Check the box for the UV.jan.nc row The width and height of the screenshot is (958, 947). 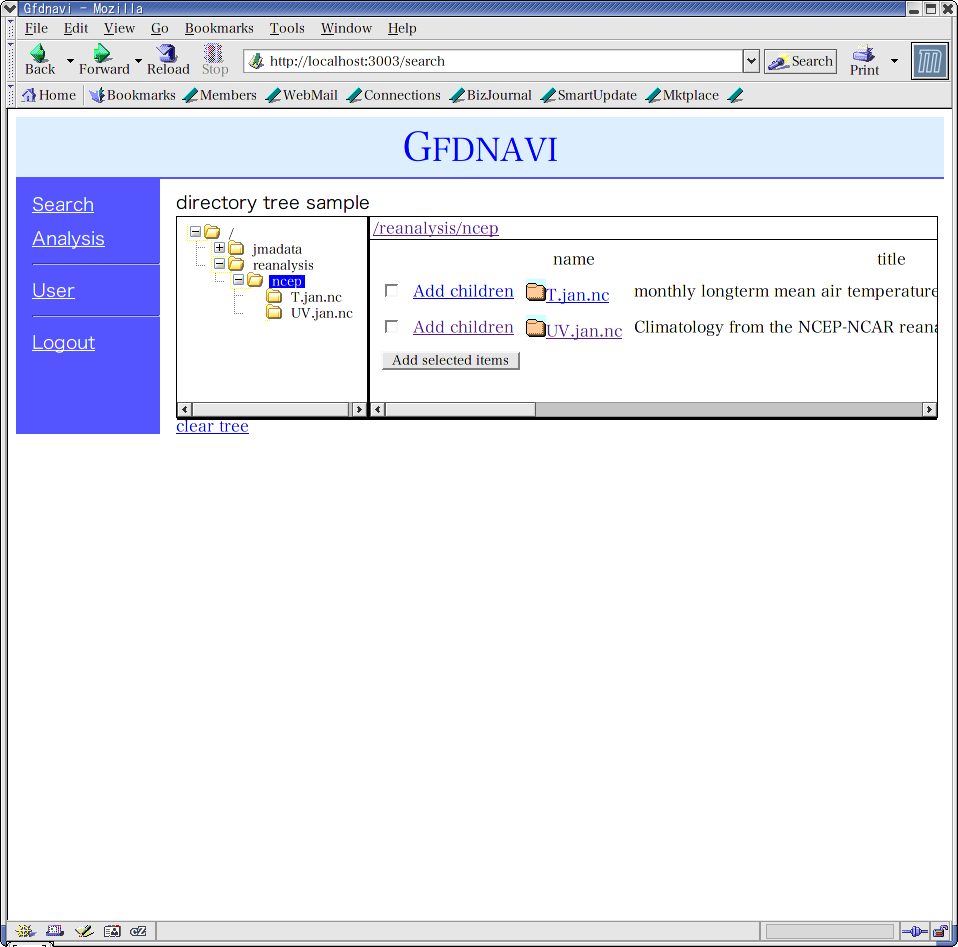(x=392, y=327)
